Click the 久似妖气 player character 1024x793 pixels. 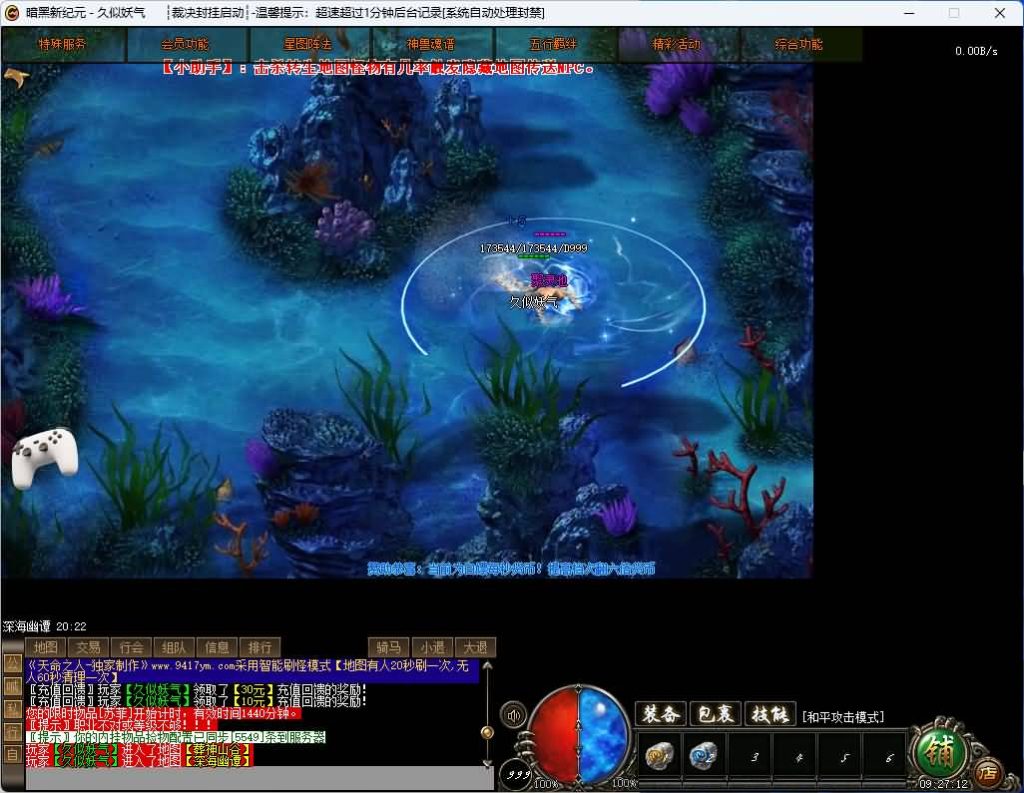(x=546, y=293)
